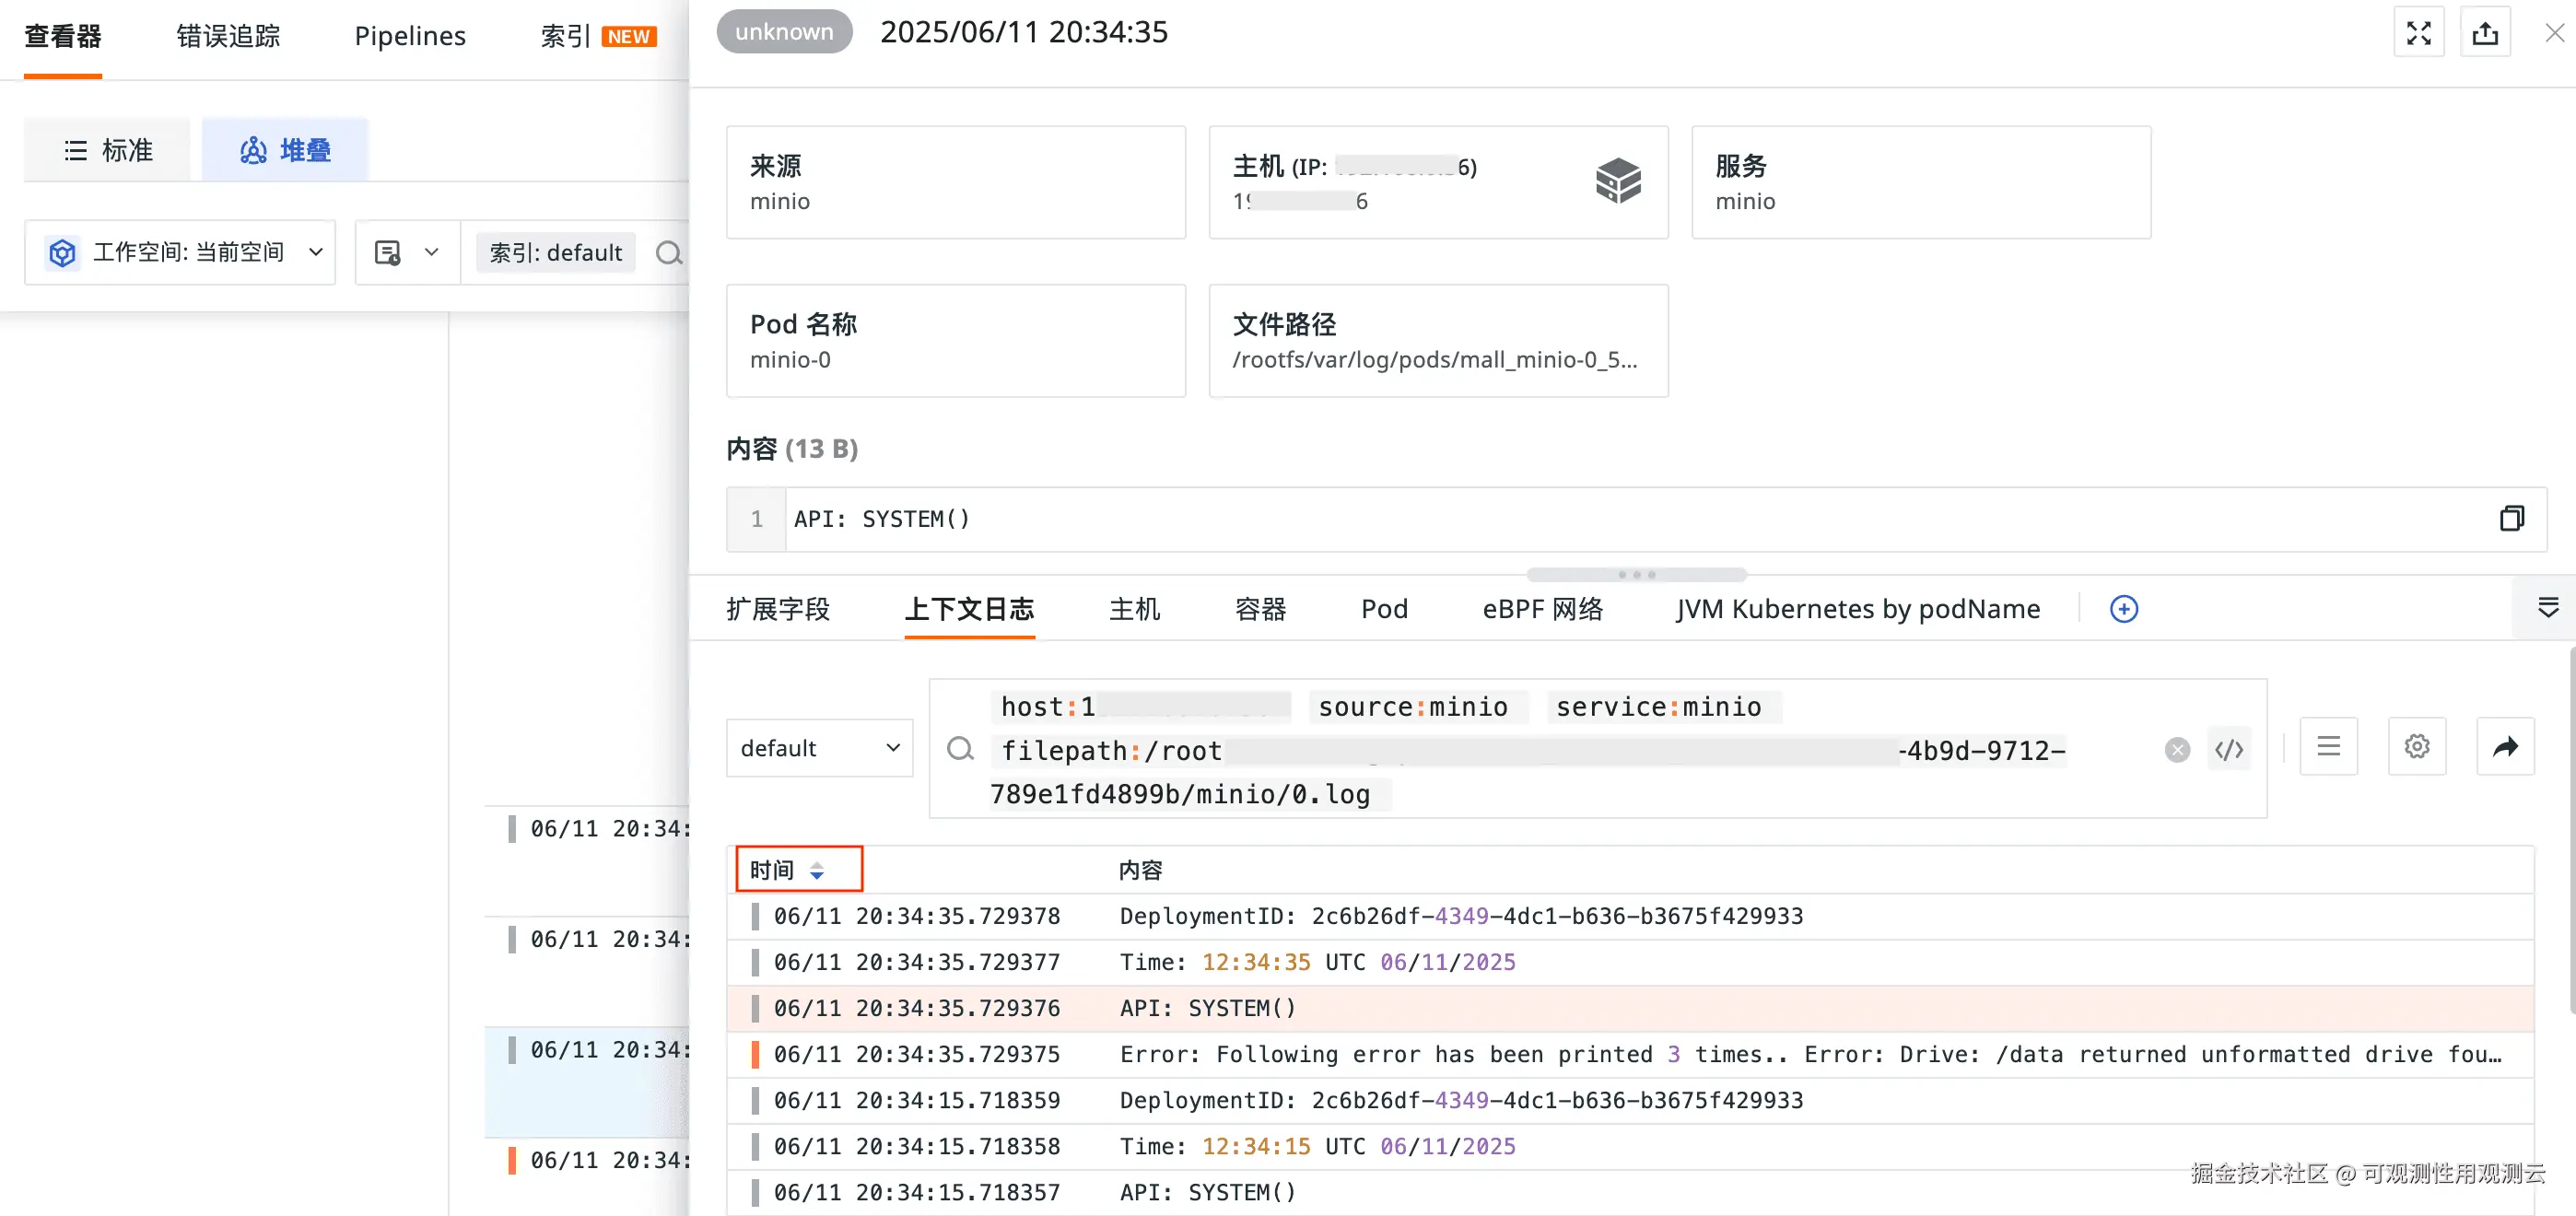Screen dimensions: 2576x1216
Task: Click the list lines display icon
Action: (x=2328, y=746)
